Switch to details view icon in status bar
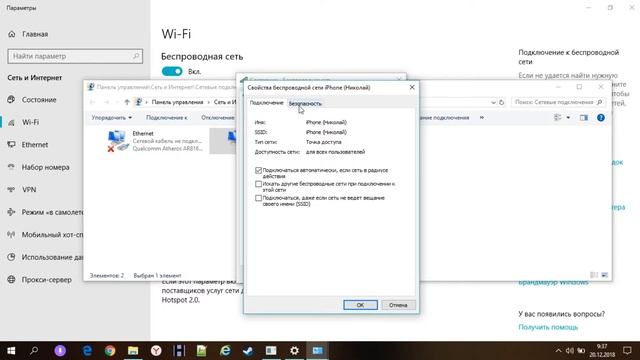This screenshot has width=640, height=360. 594,275
